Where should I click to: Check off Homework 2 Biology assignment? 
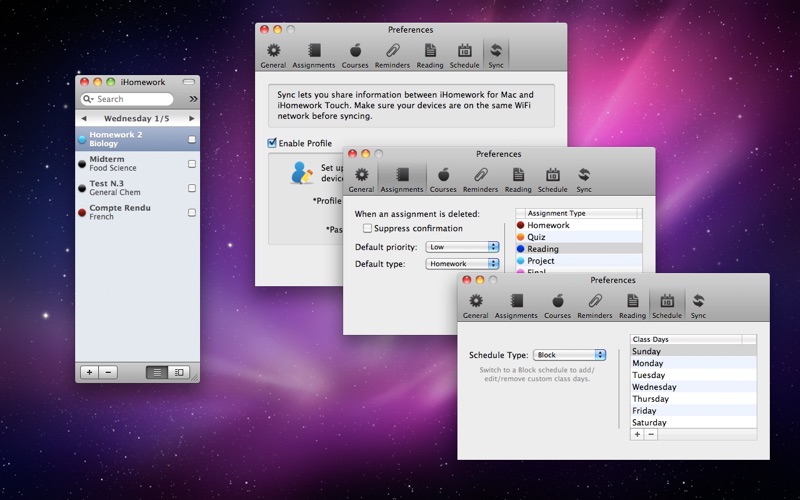click(192, 139)
